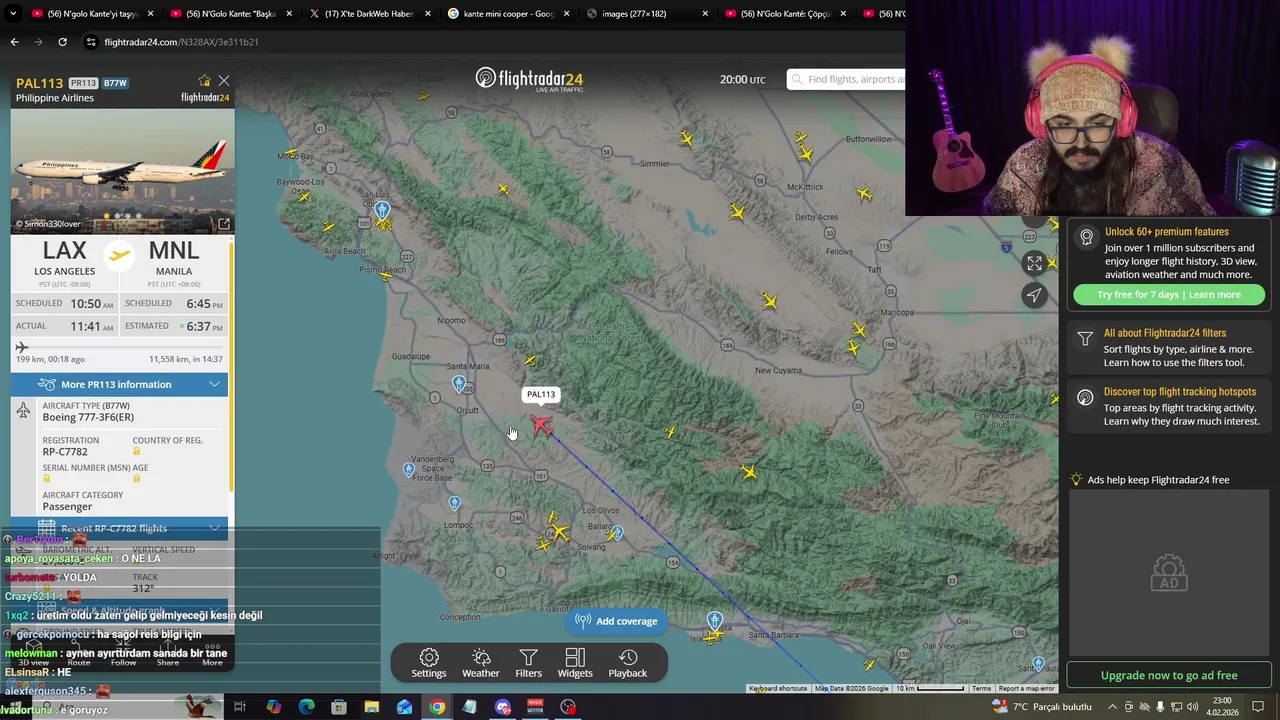
Task: Select the blue airport pin near Santa Maria
Action: (459, 383)
